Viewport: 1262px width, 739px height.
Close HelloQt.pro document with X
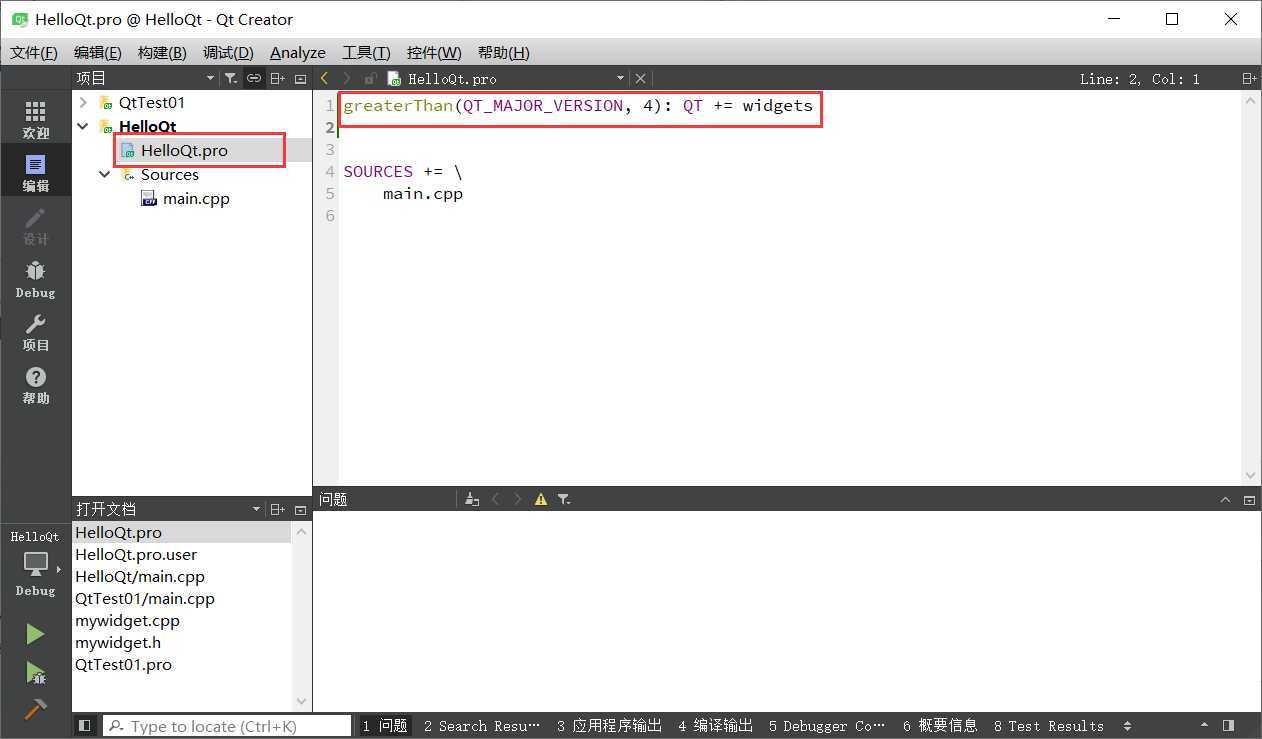click(x=641, y=78)
